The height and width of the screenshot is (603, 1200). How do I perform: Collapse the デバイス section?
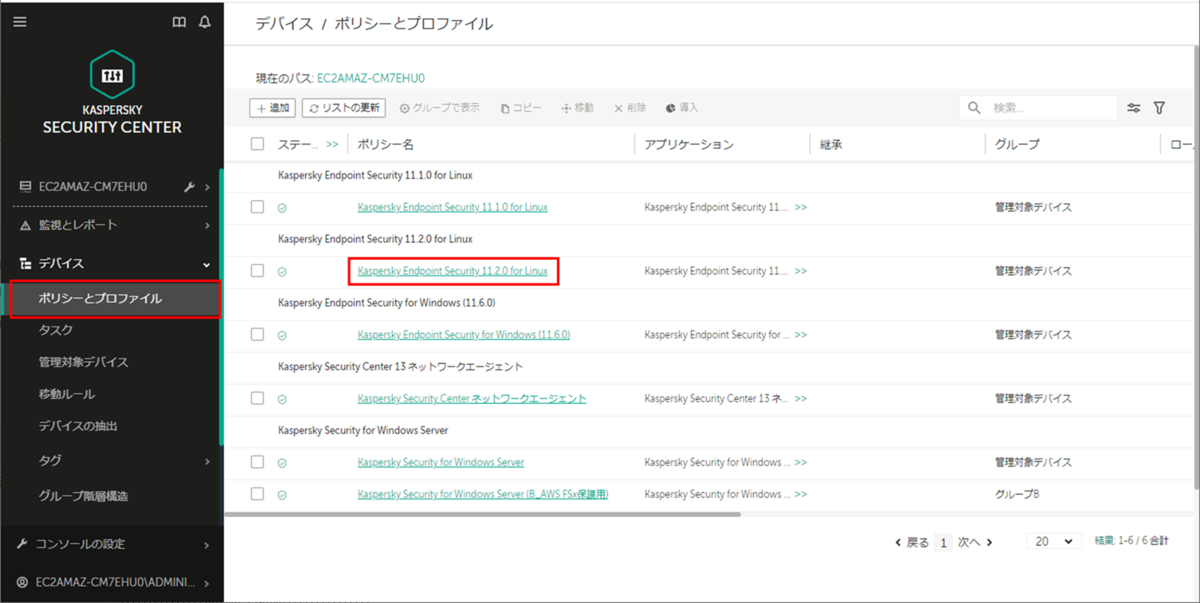(207, 264)
